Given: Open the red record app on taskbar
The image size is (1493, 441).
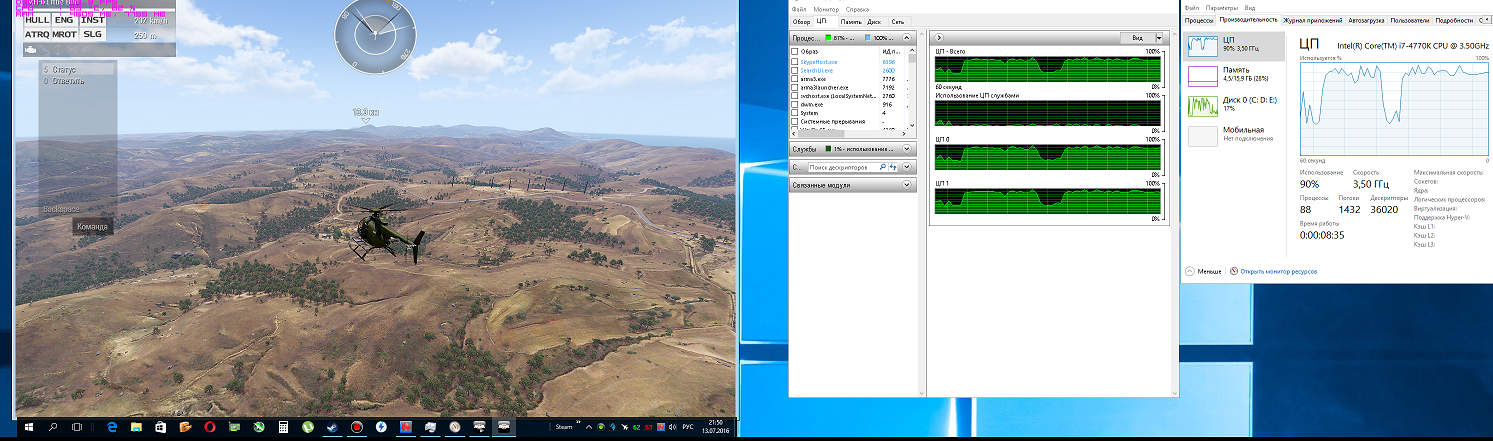Looking at the screenshot, I should click(x=356, y=427).
